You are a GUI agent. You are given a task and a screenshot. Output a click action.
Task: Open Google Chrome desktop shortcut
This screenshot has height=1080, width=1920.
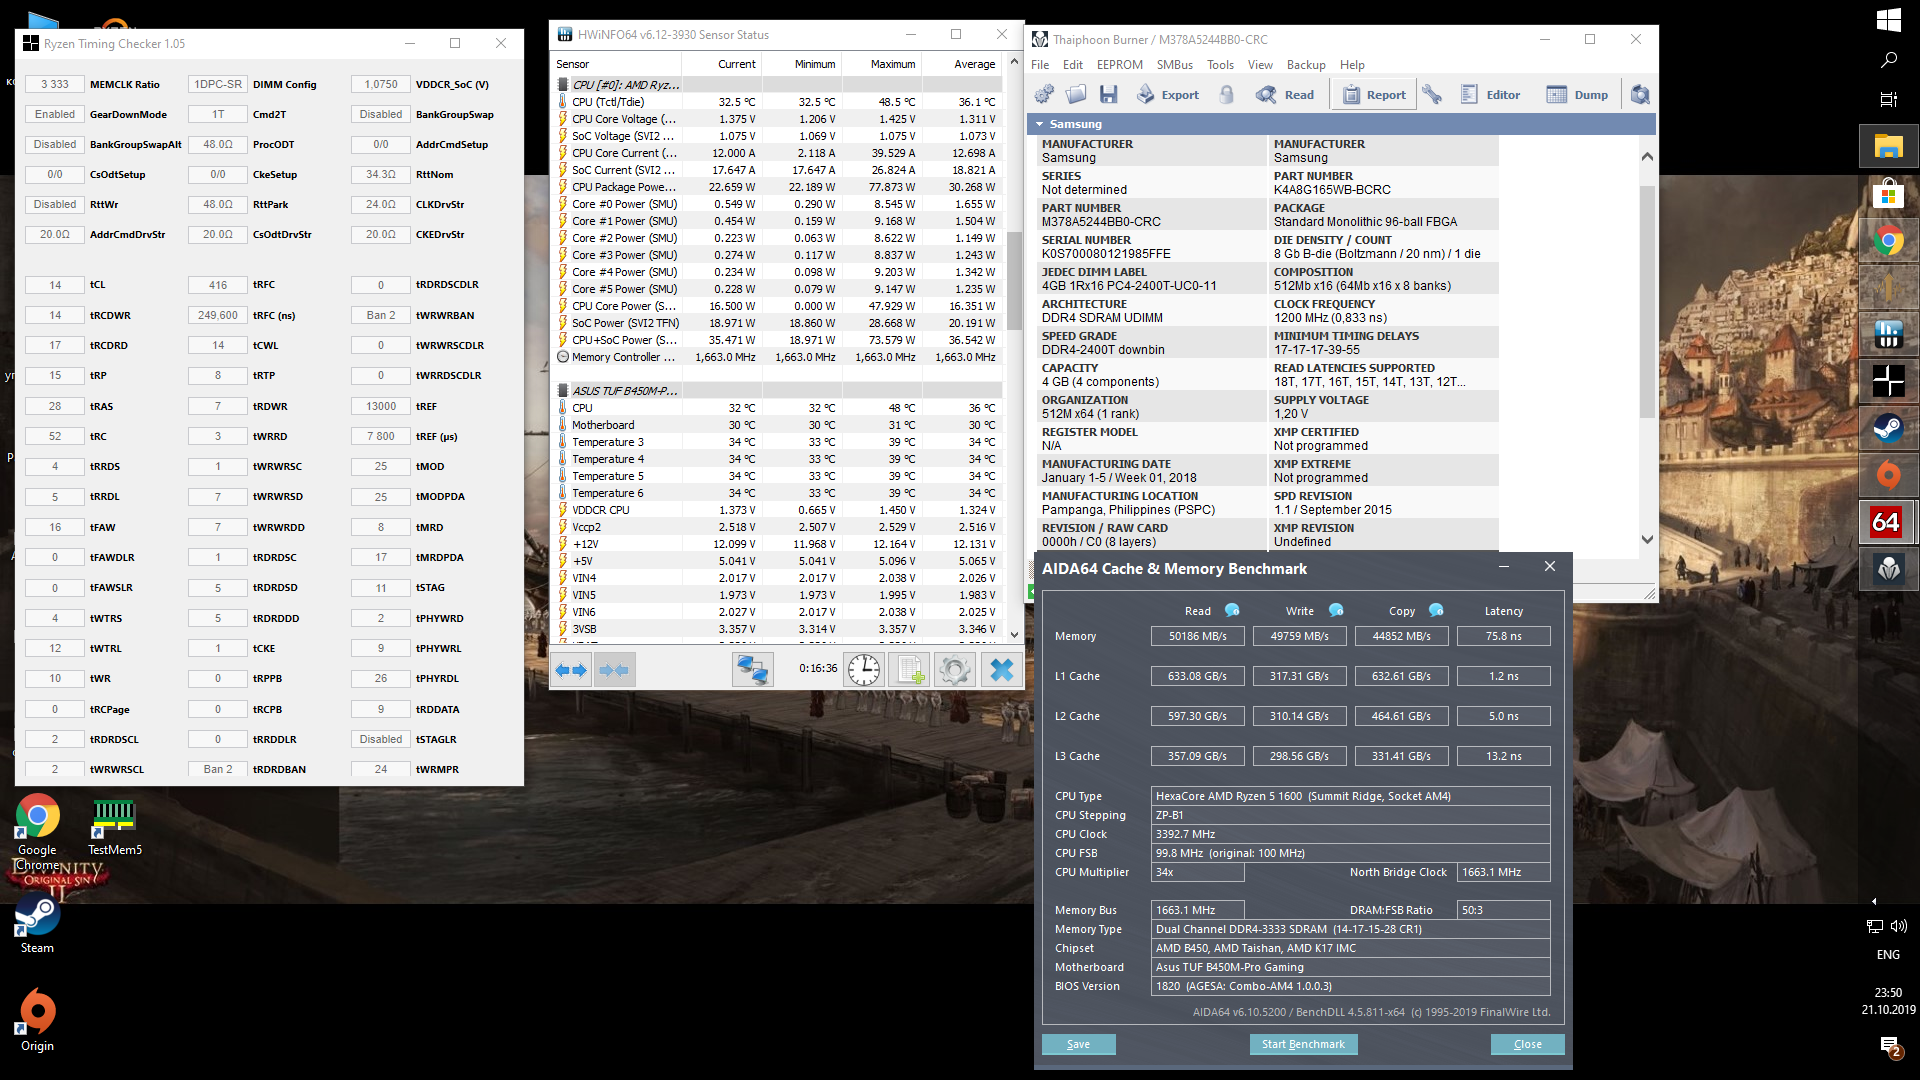[37, 832]
